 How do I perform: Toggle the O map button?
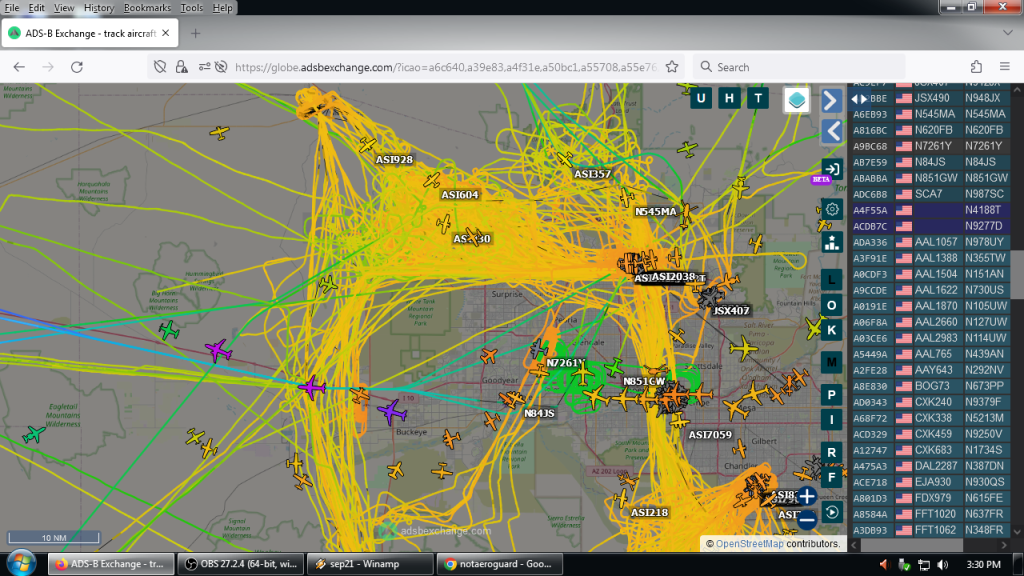point(831,305)
